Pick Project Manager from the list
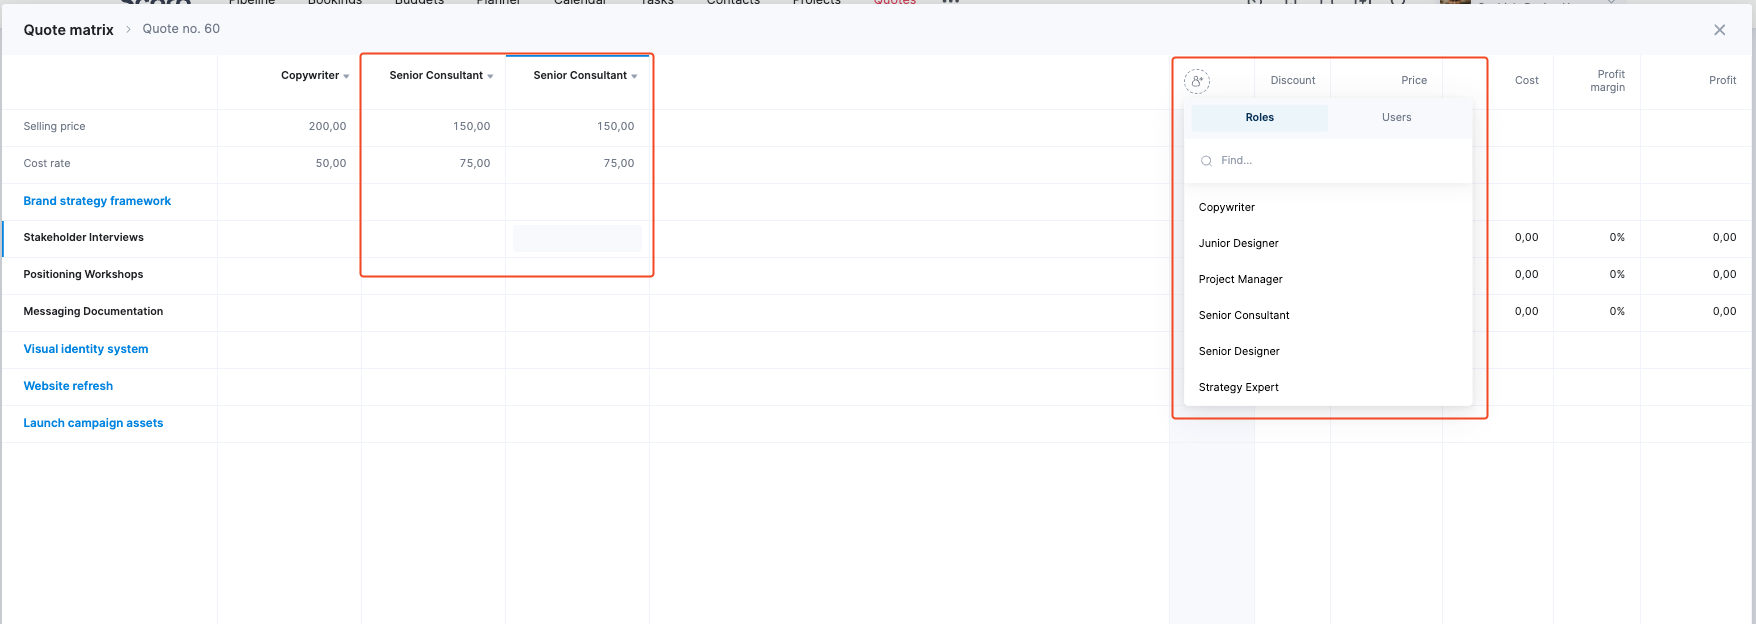 click(x=1240, y=280)
